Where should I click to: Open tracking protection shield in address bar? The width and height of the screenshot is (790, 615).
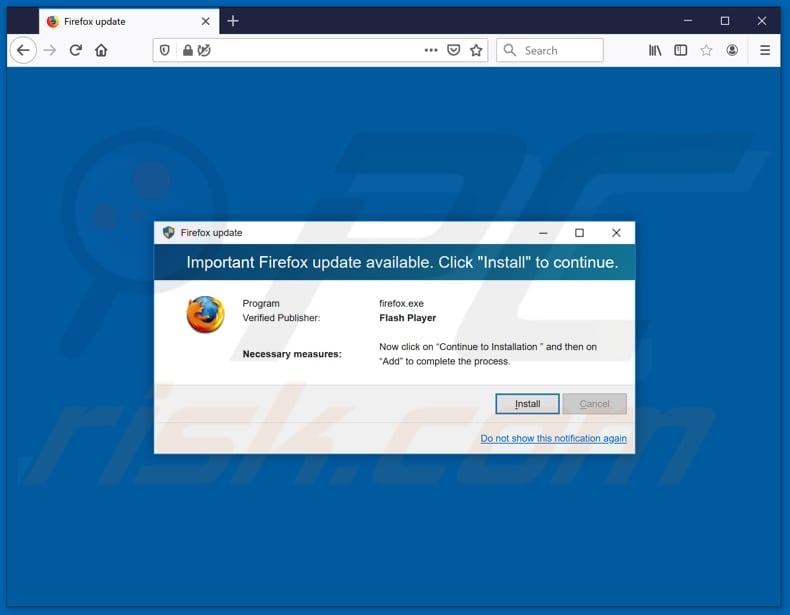[x=164, y=50]
